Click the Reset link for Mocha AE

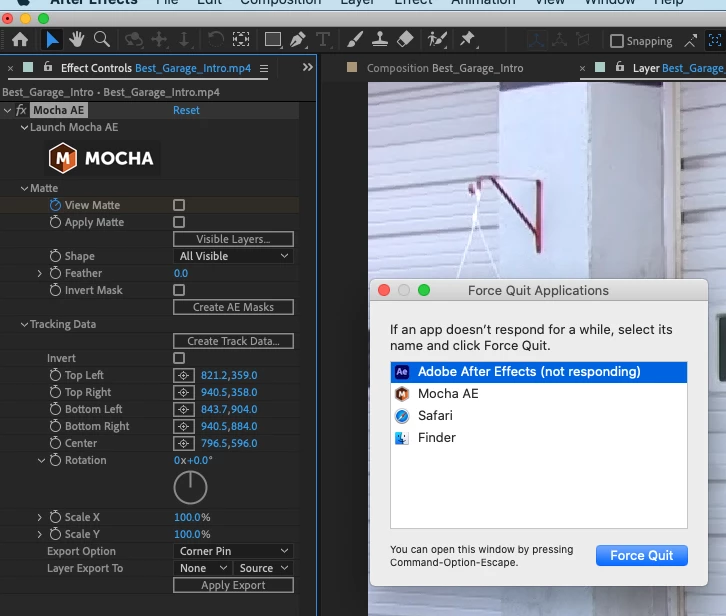click(x=186, y=110)
